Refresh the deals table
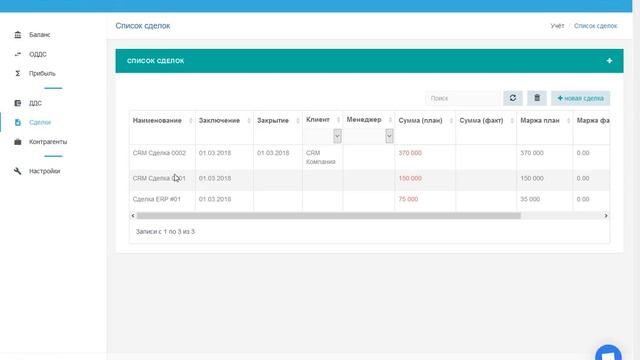 (513, 98)
